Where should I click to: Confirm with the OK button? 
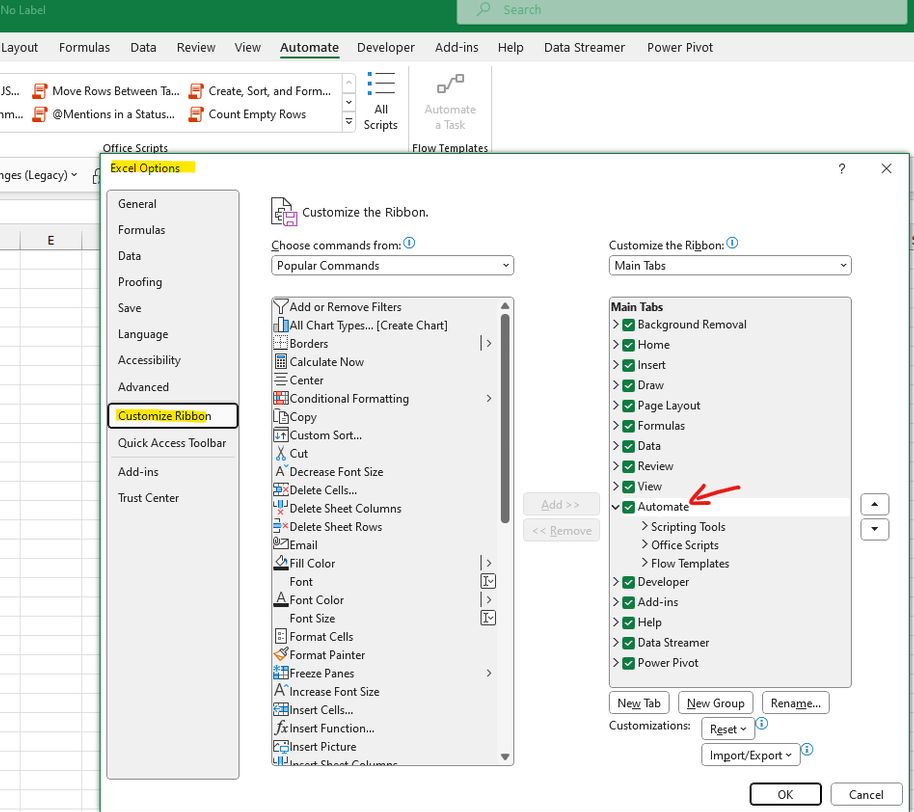(x=785, y=795)
